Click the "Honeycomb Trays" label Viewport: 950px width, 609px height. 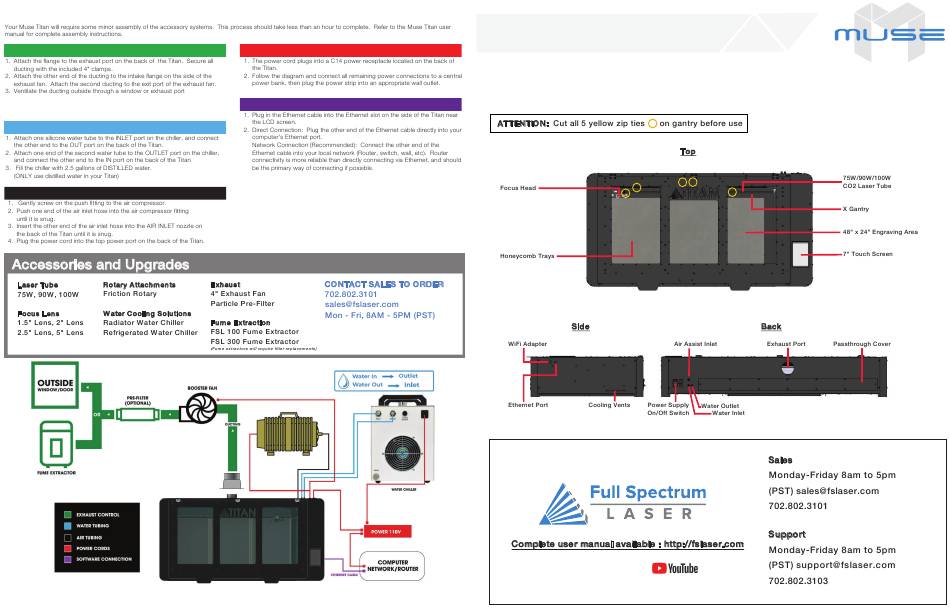coord(527,256)
